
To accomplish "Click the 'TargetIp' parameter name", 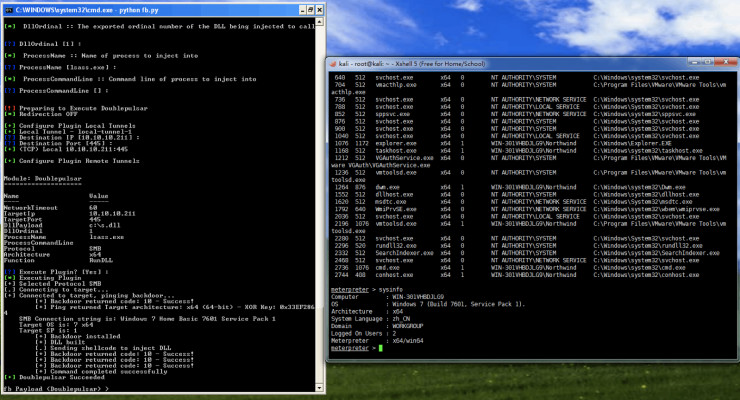I will coord(19,214).
